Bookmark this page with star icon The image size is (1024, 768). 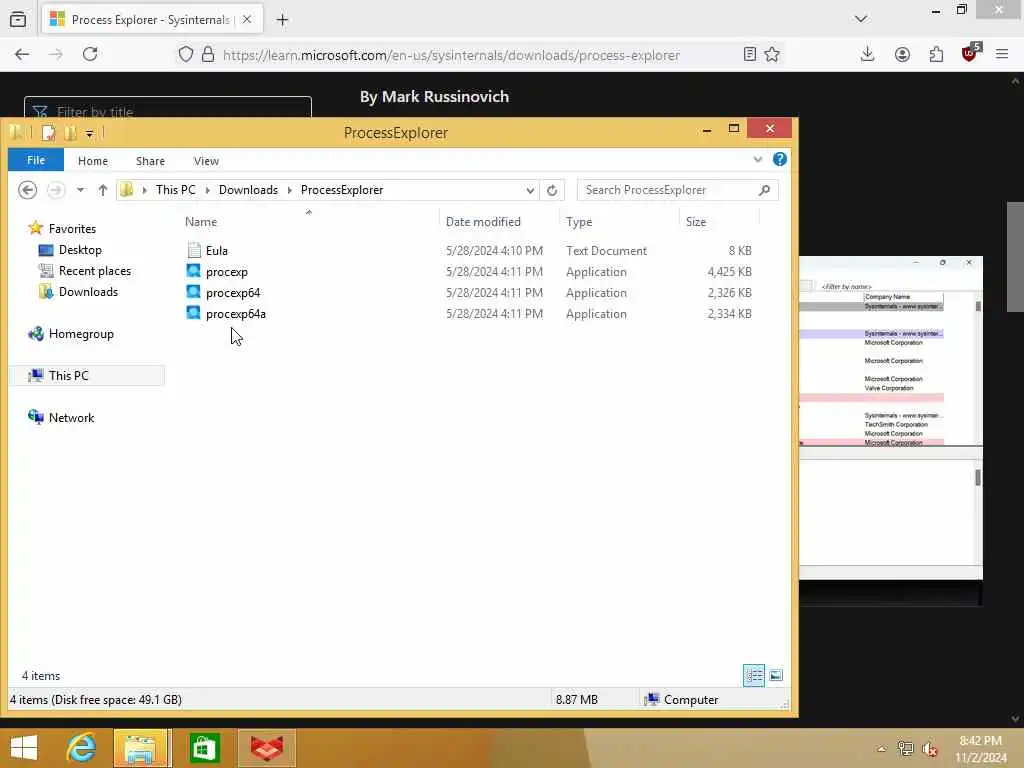coord(772,54)
